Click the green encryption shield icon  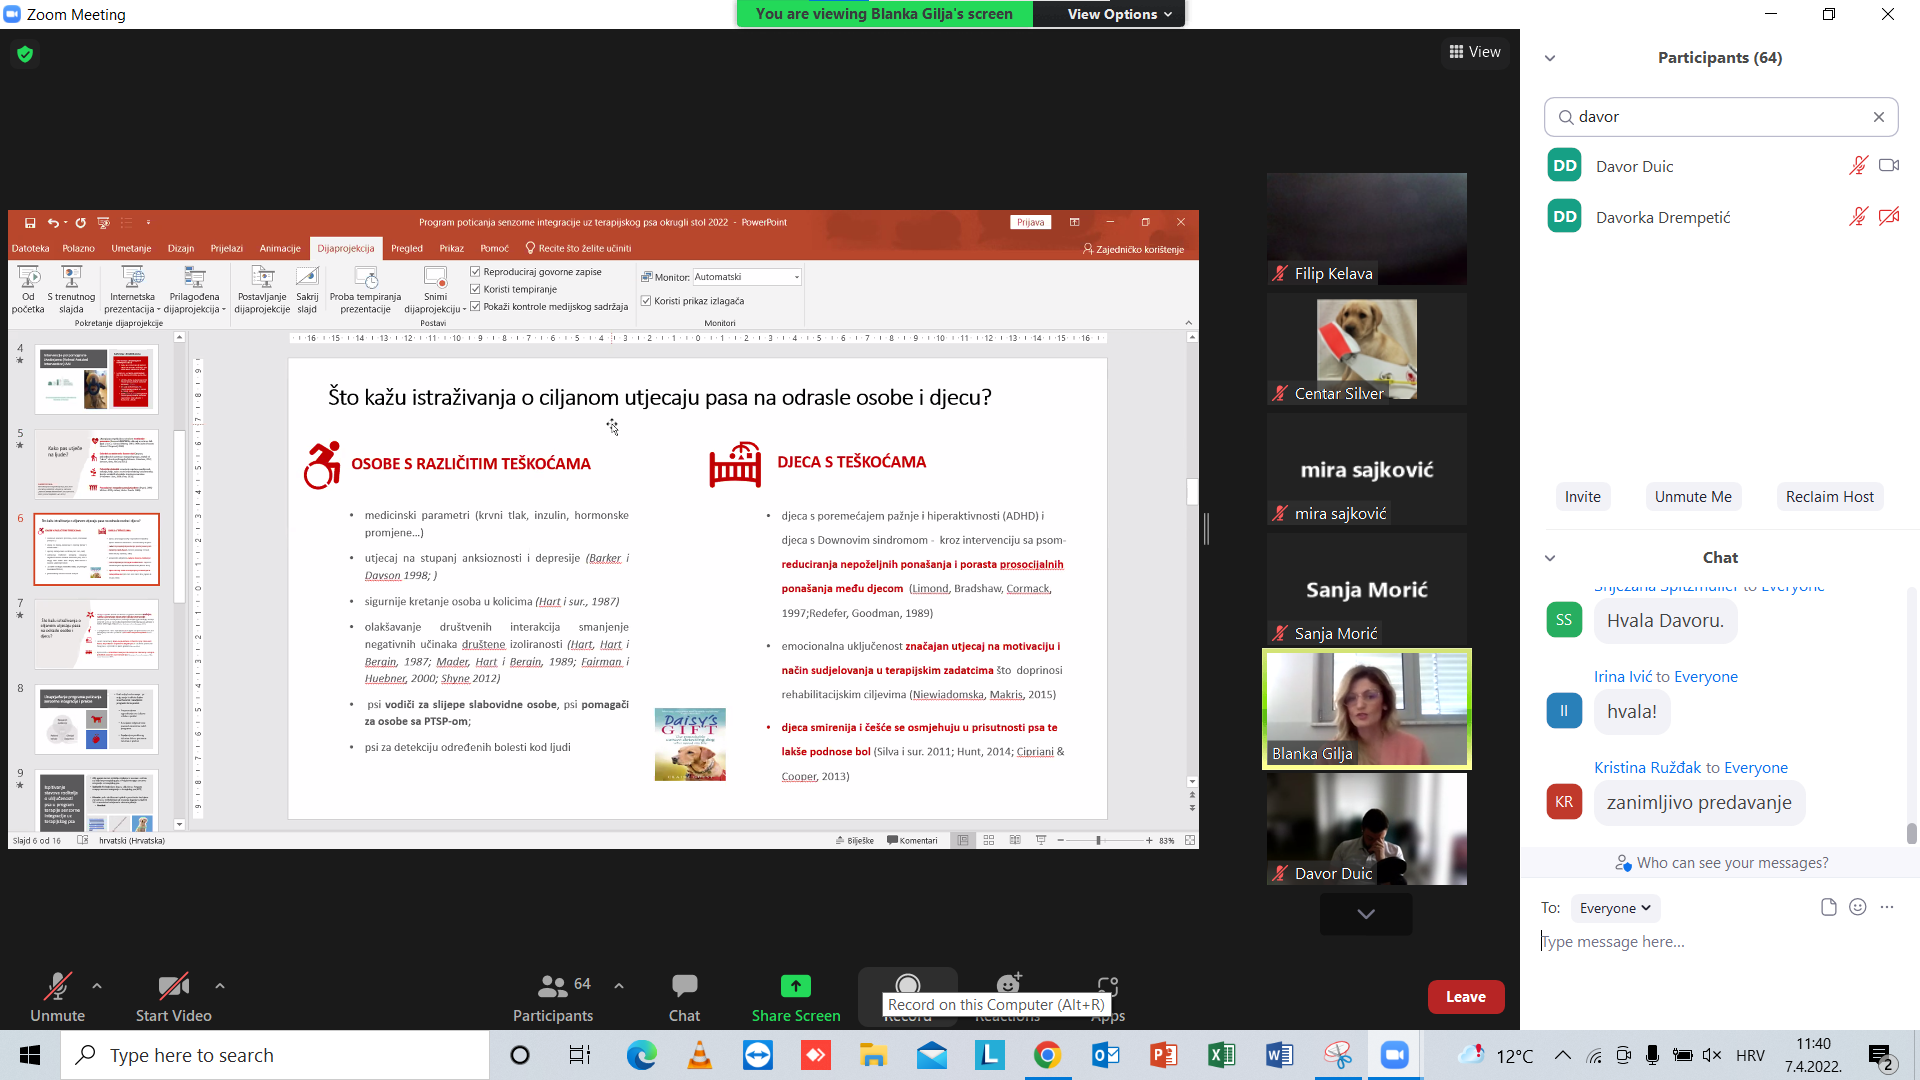pyautogui.click(x=25, y=54)
